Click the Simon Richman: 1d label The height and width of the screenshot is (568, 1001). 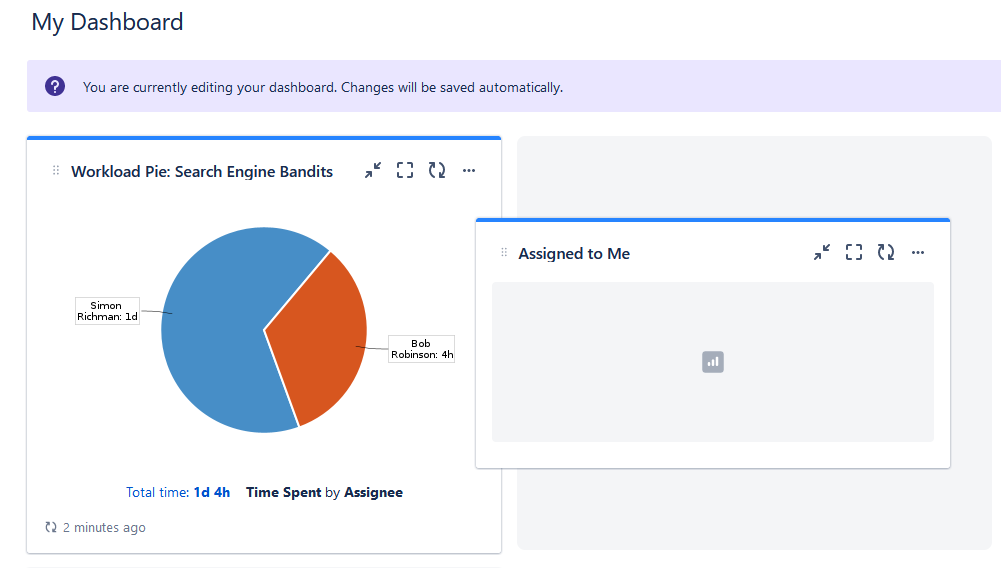pyautogui.click(x=107, y=311)
